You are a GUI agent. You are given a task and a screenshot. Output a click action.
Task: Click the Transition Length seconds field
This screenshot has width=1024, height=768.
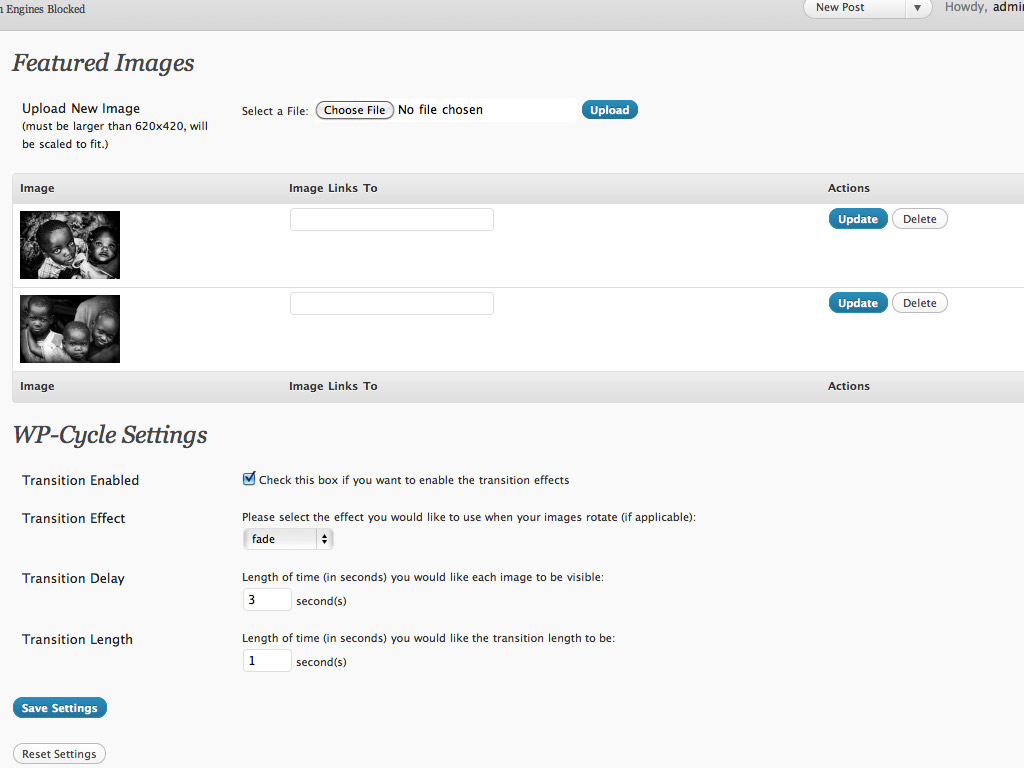pyautogui.click(x=266, y=660)
